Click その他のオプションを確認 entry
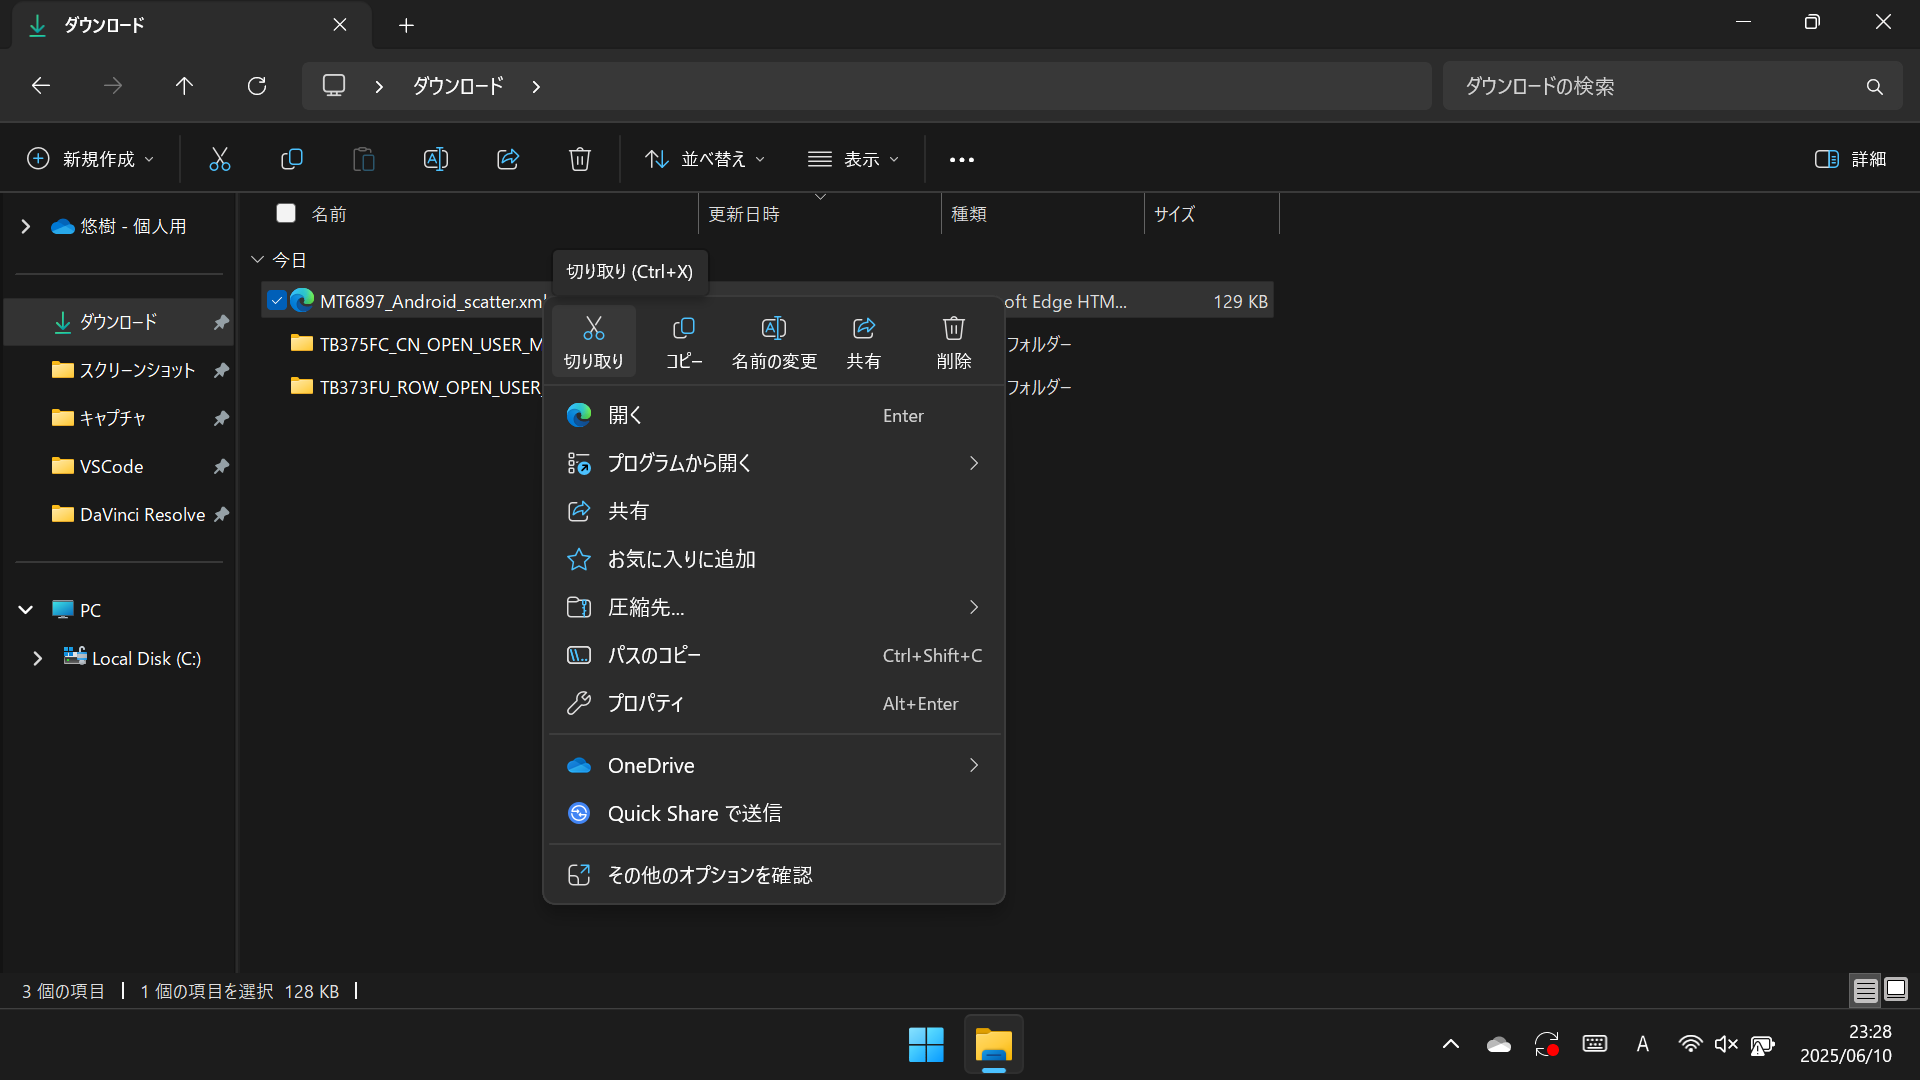 click(x=710, y=875)
